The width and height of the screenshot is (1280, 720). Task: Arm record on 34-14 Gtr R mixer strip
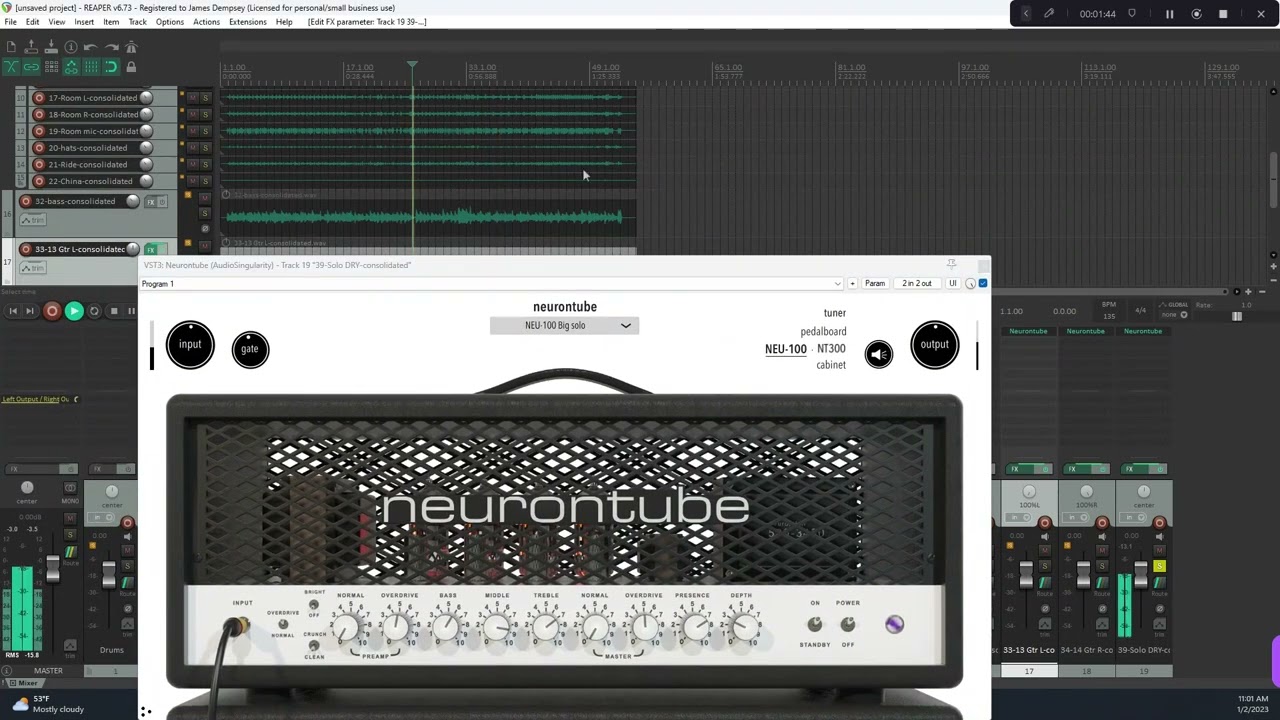(1102, 523)
